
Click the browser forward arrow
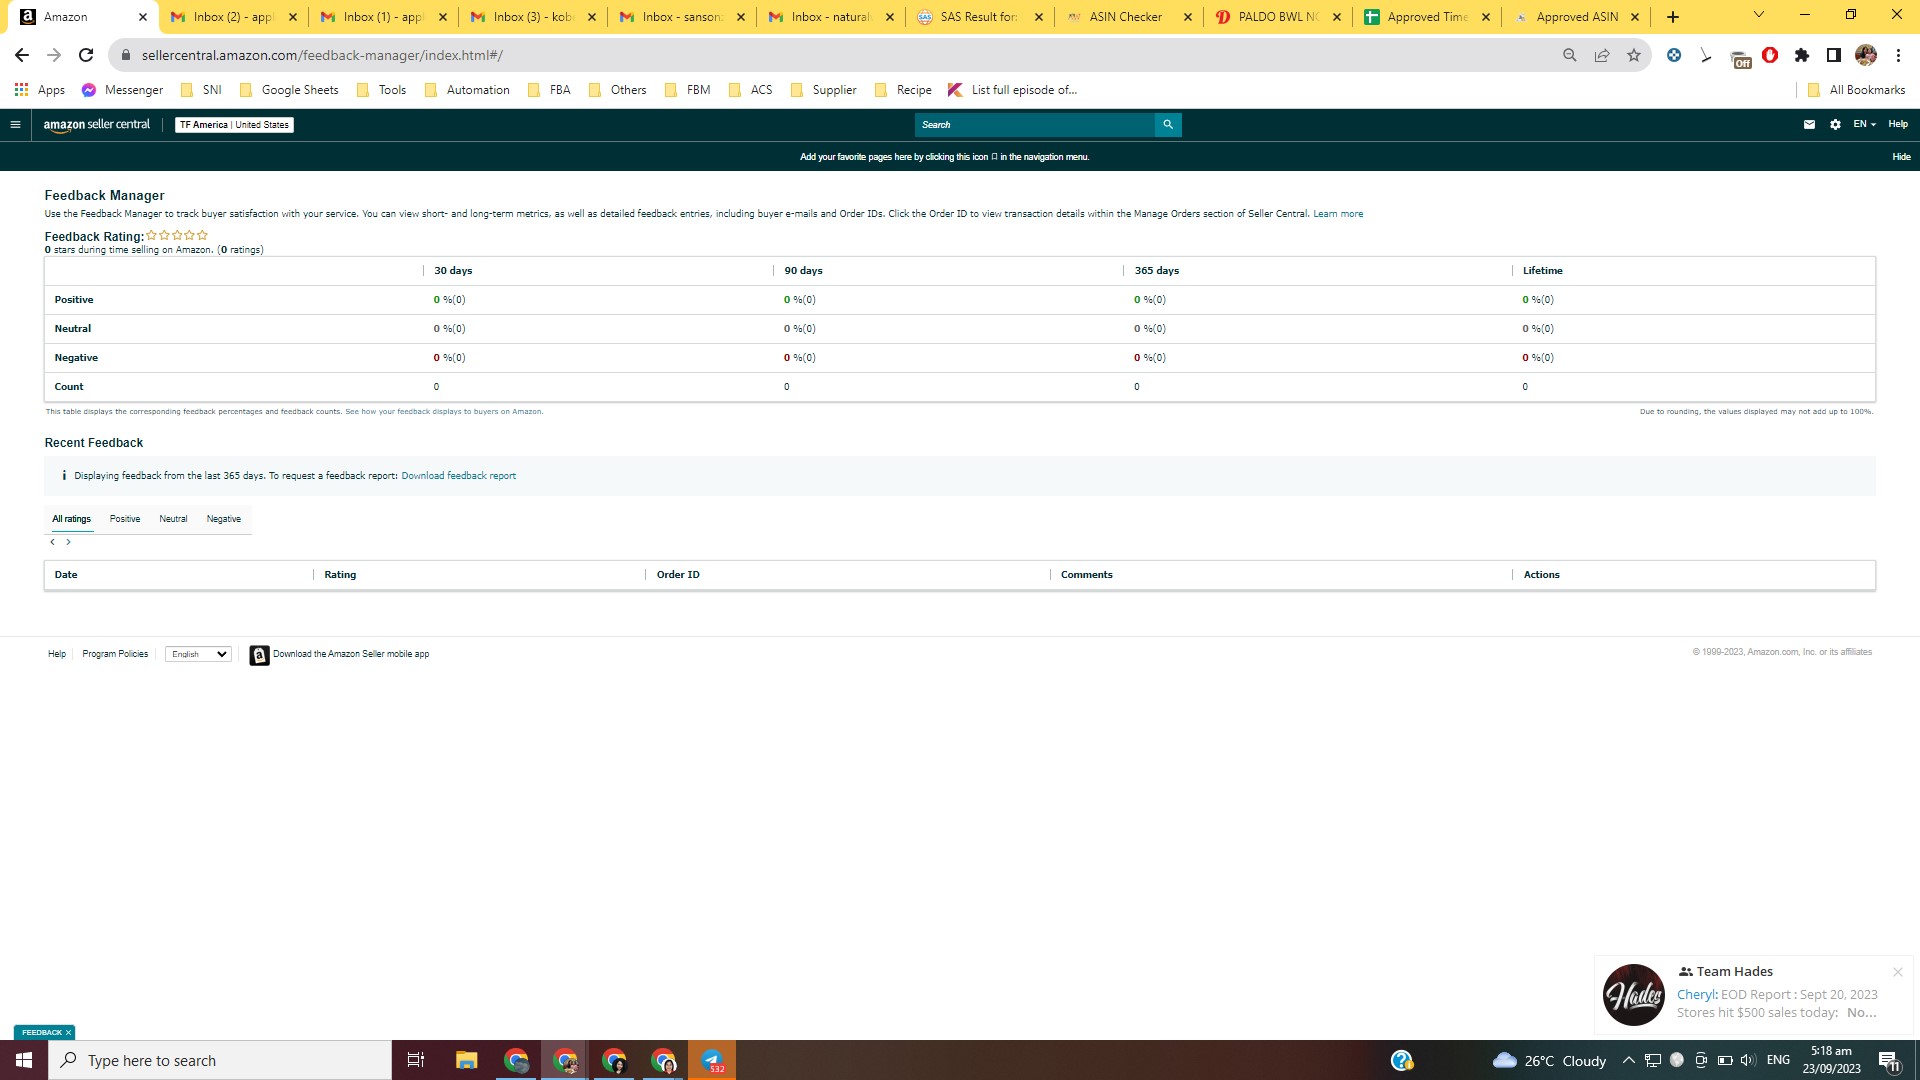[54, 55]
